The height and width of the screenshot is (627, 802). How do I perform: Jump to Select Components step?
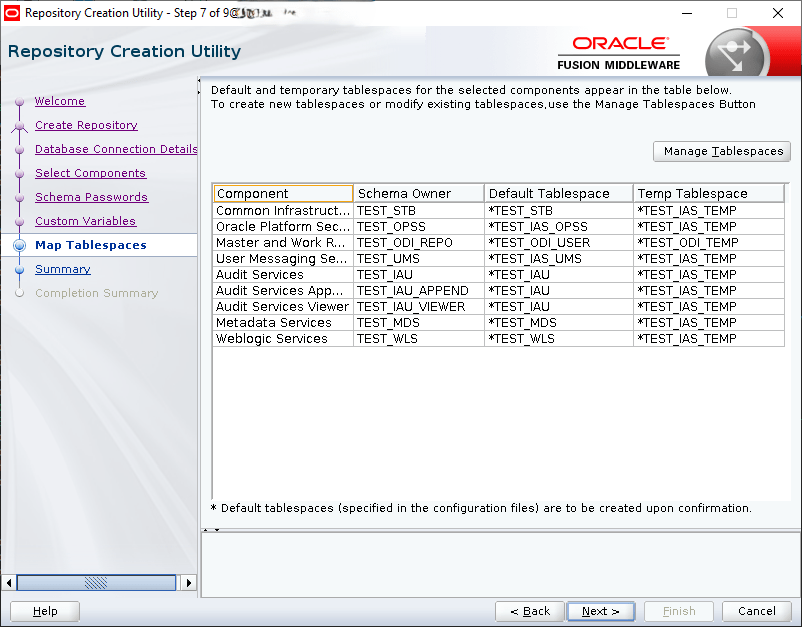[x=90, y=174]
